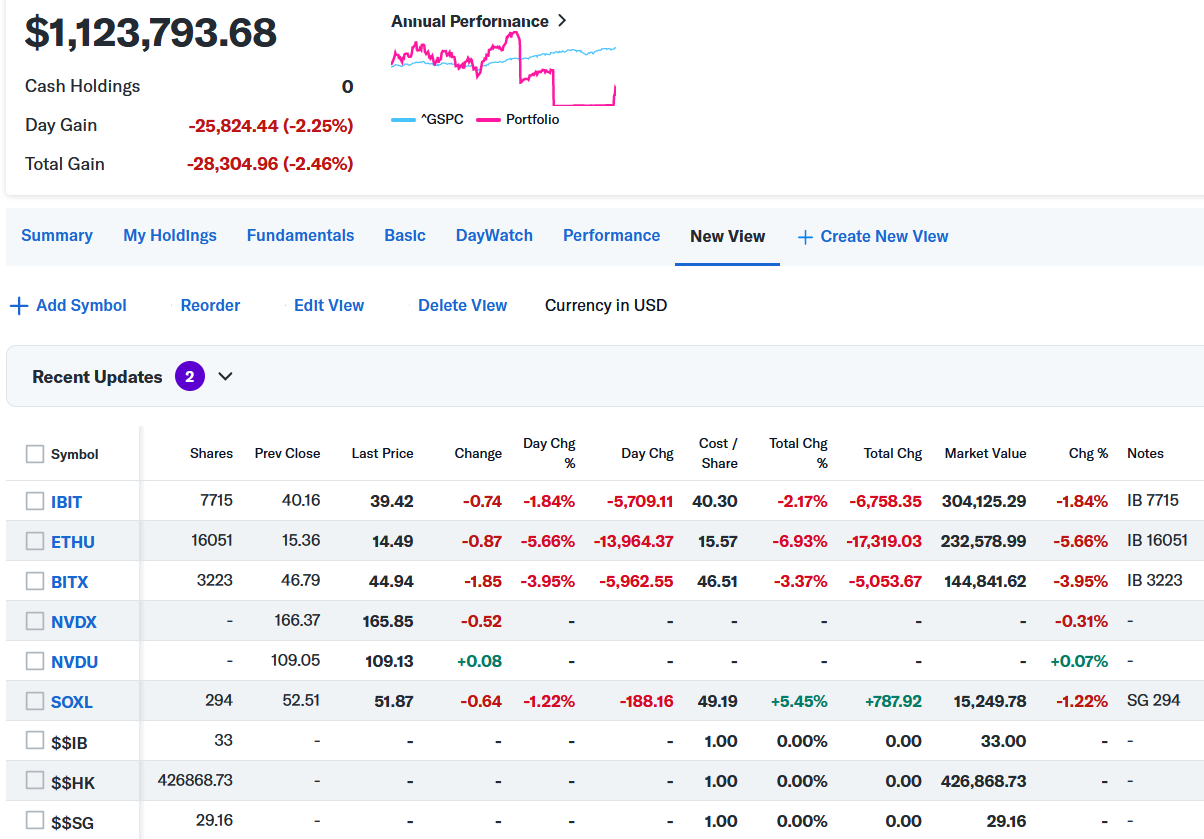
Task: Switch to the My Holdings tab
Action: (x=170, y=236)
